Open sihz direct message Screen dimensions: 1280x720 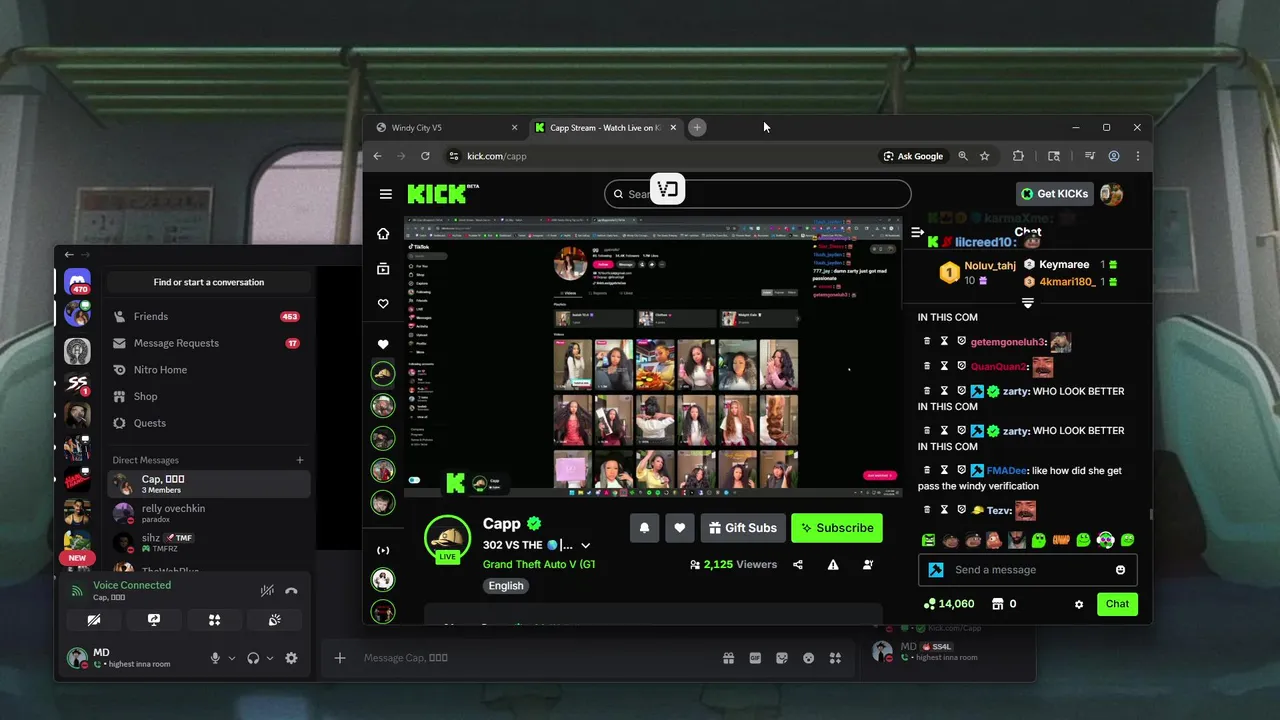(x=208, y=543)
